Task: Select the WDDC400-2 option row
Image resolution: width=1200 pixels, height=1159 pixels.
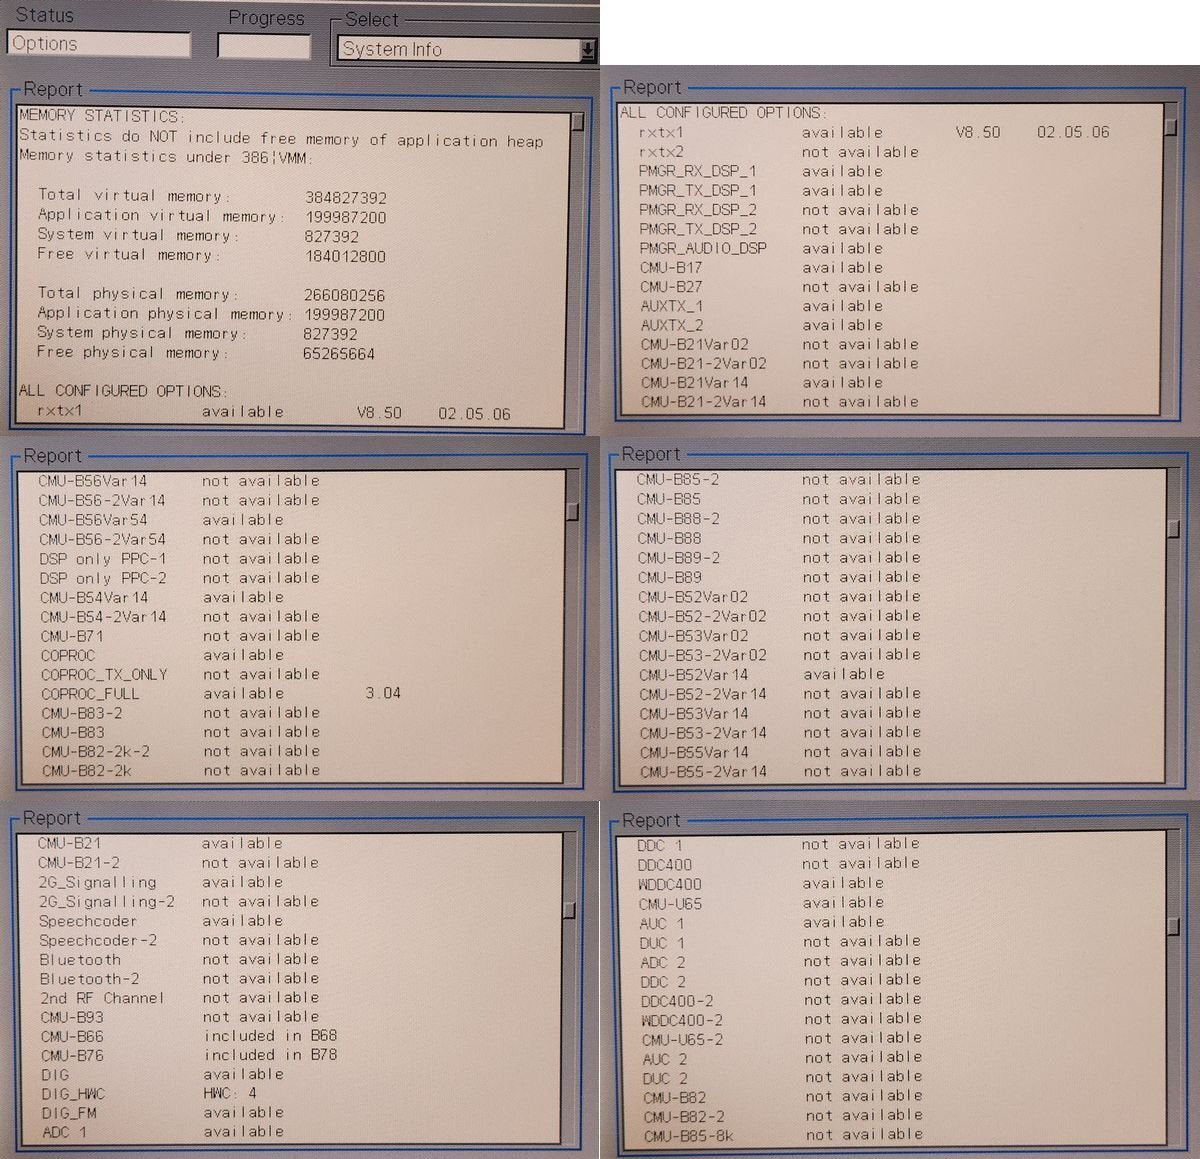Action: pyautogui.click(x=780, y=1020)
